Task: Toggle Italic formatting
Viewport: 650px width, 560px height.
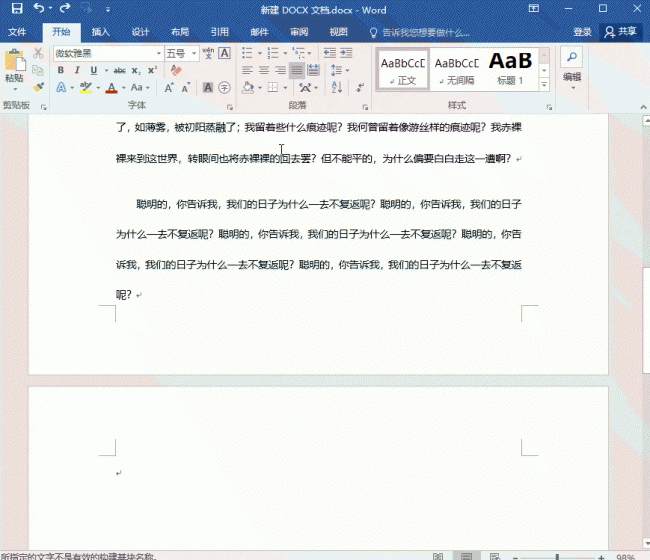Action: (77, 70)
